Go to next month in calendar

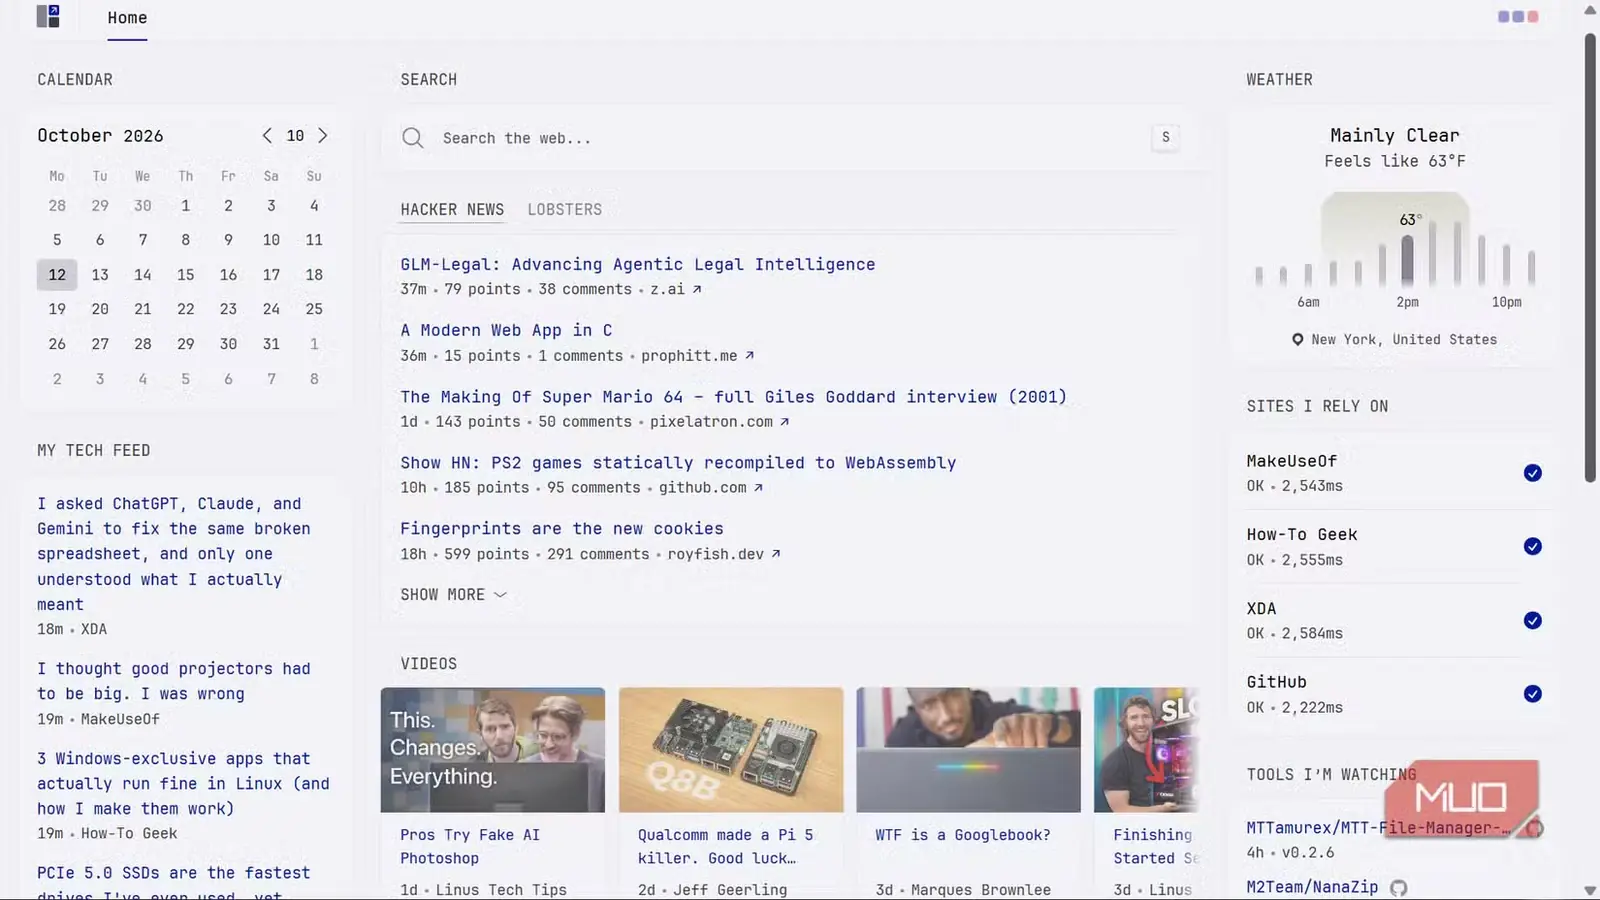[322, 135]
